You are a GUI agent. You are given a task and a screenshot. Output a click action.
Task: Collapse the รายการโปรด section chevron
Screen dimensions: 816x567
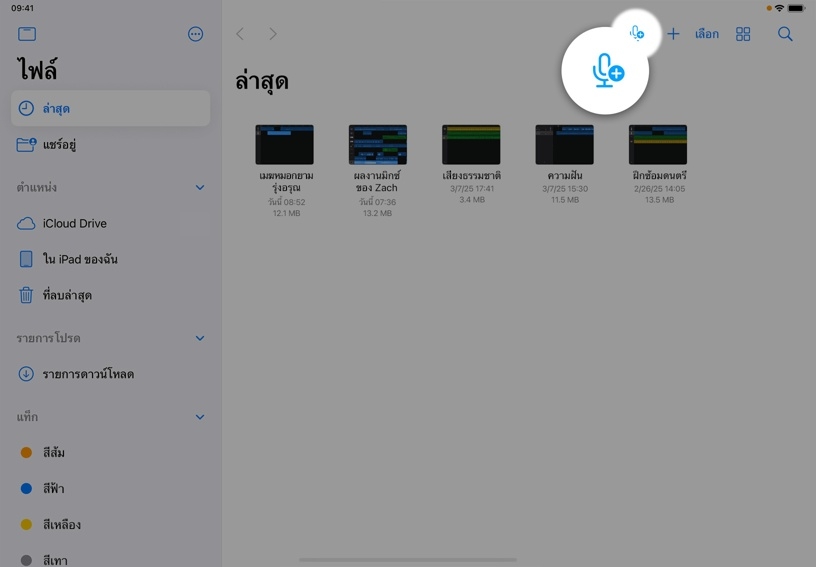click(x=199, y=338)
